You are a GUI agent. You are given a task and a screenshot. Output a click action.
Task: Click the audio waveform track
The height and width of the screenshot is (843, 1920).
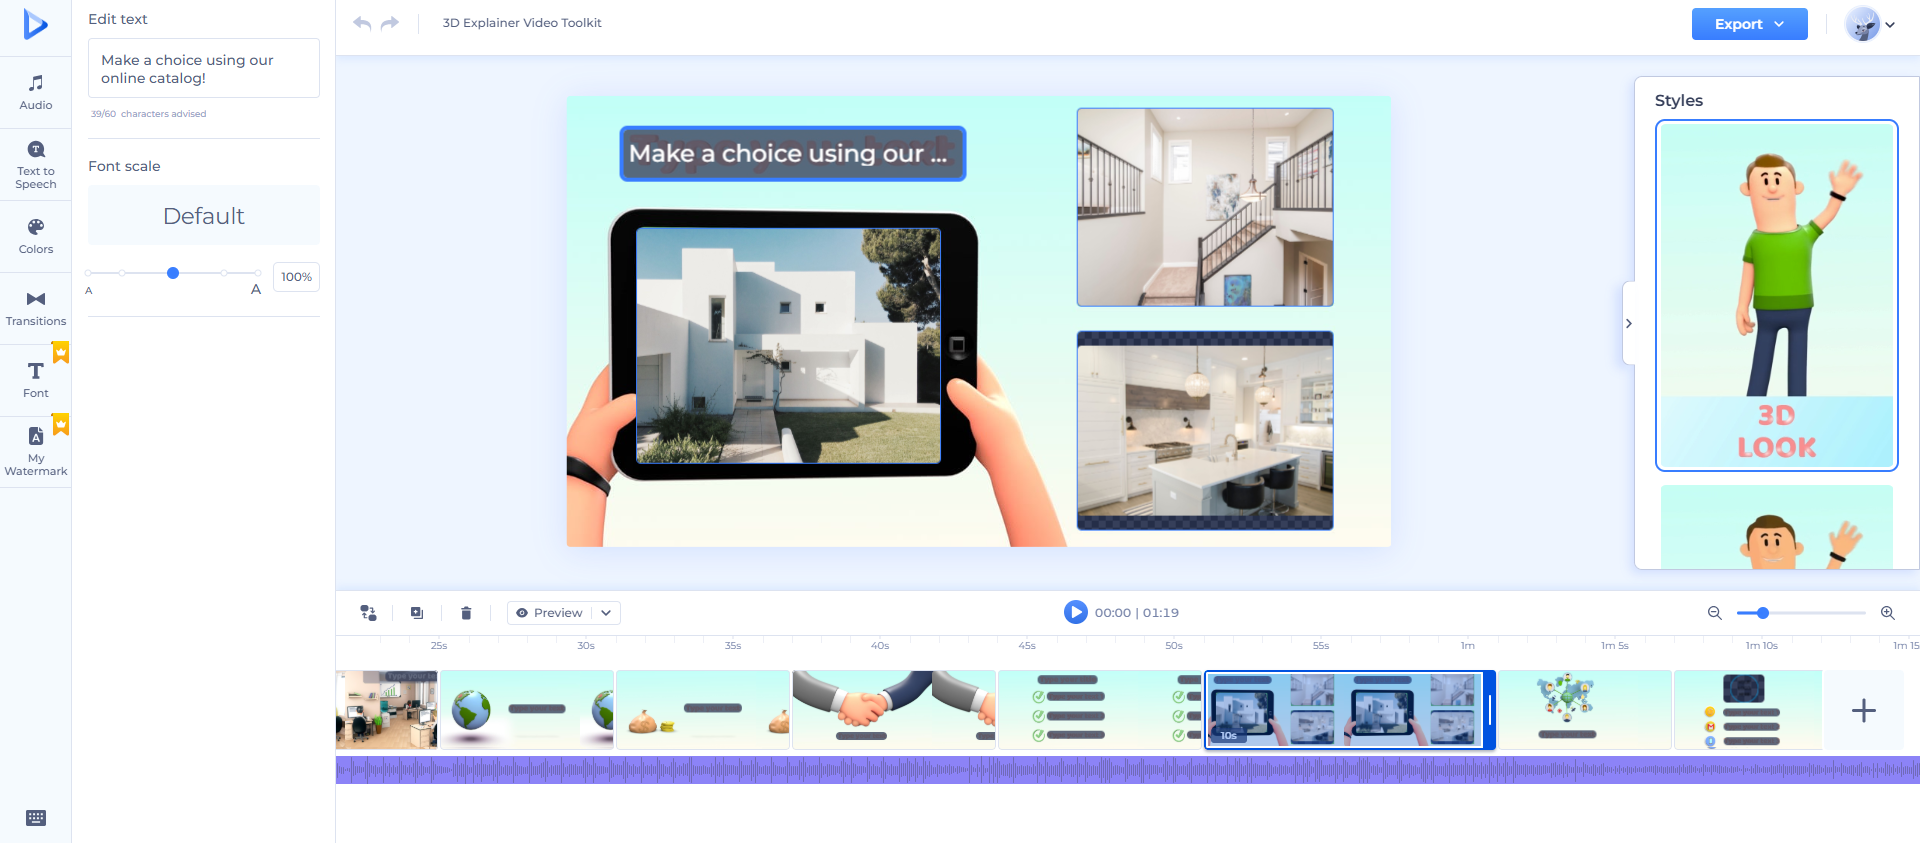coord(1128,770)
